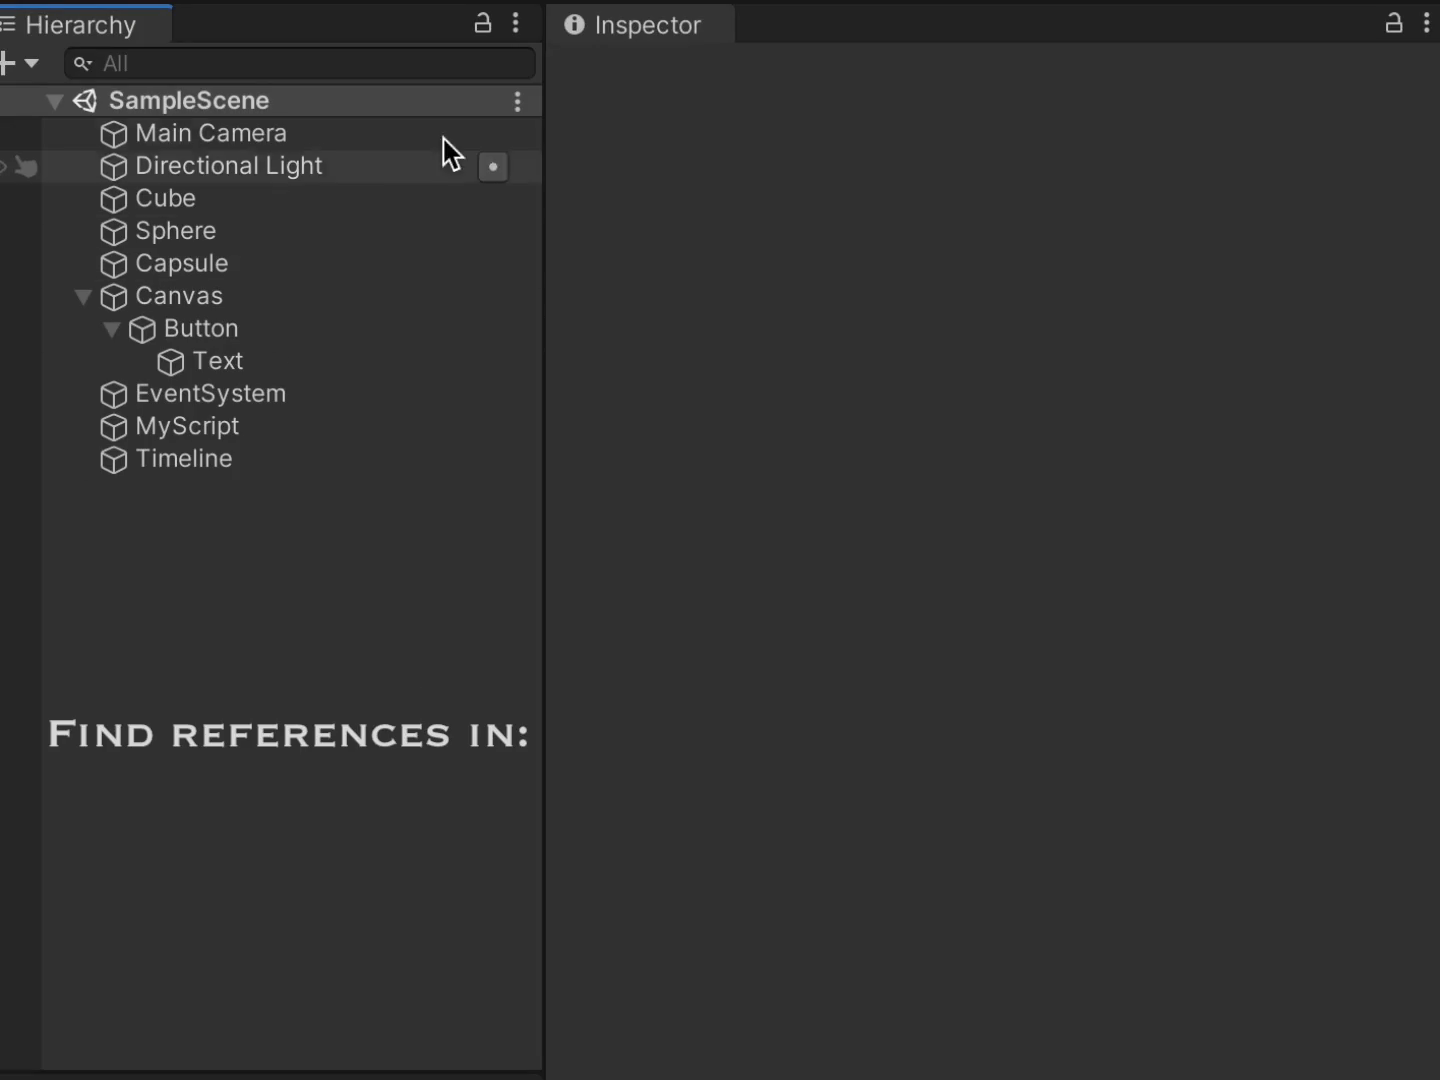Click the MyScript object icon
Viewport: 1440px width, 1080px height.
[114, 427]
